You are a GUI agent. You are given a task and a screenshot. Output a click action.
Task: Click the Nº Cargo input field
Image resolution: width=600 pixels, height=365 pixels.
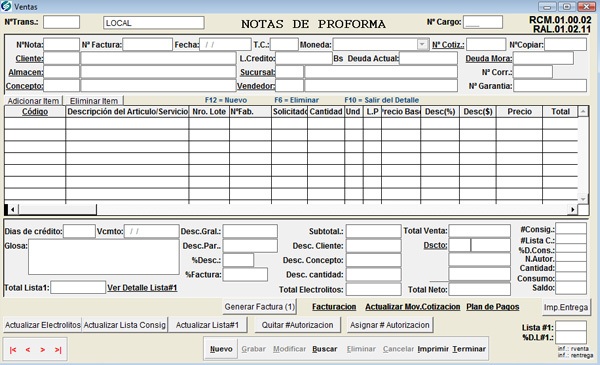pos(483,22)
